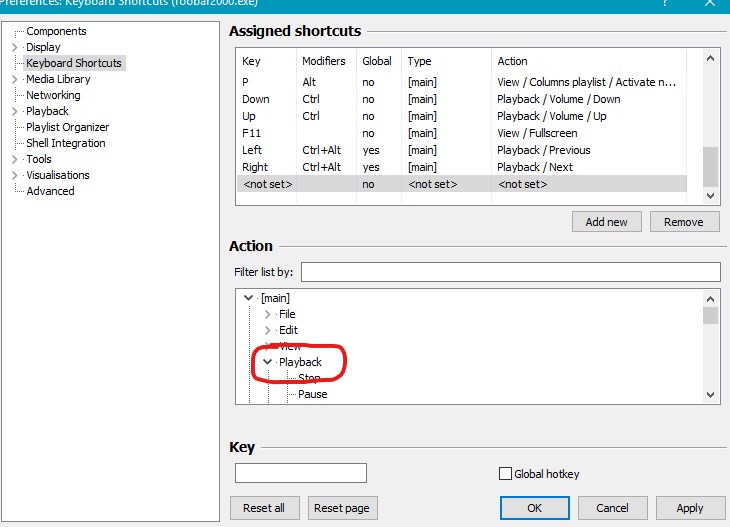Expand the Edit action node
This screenshot has width=730, height=527.
(x=267, y=330)
